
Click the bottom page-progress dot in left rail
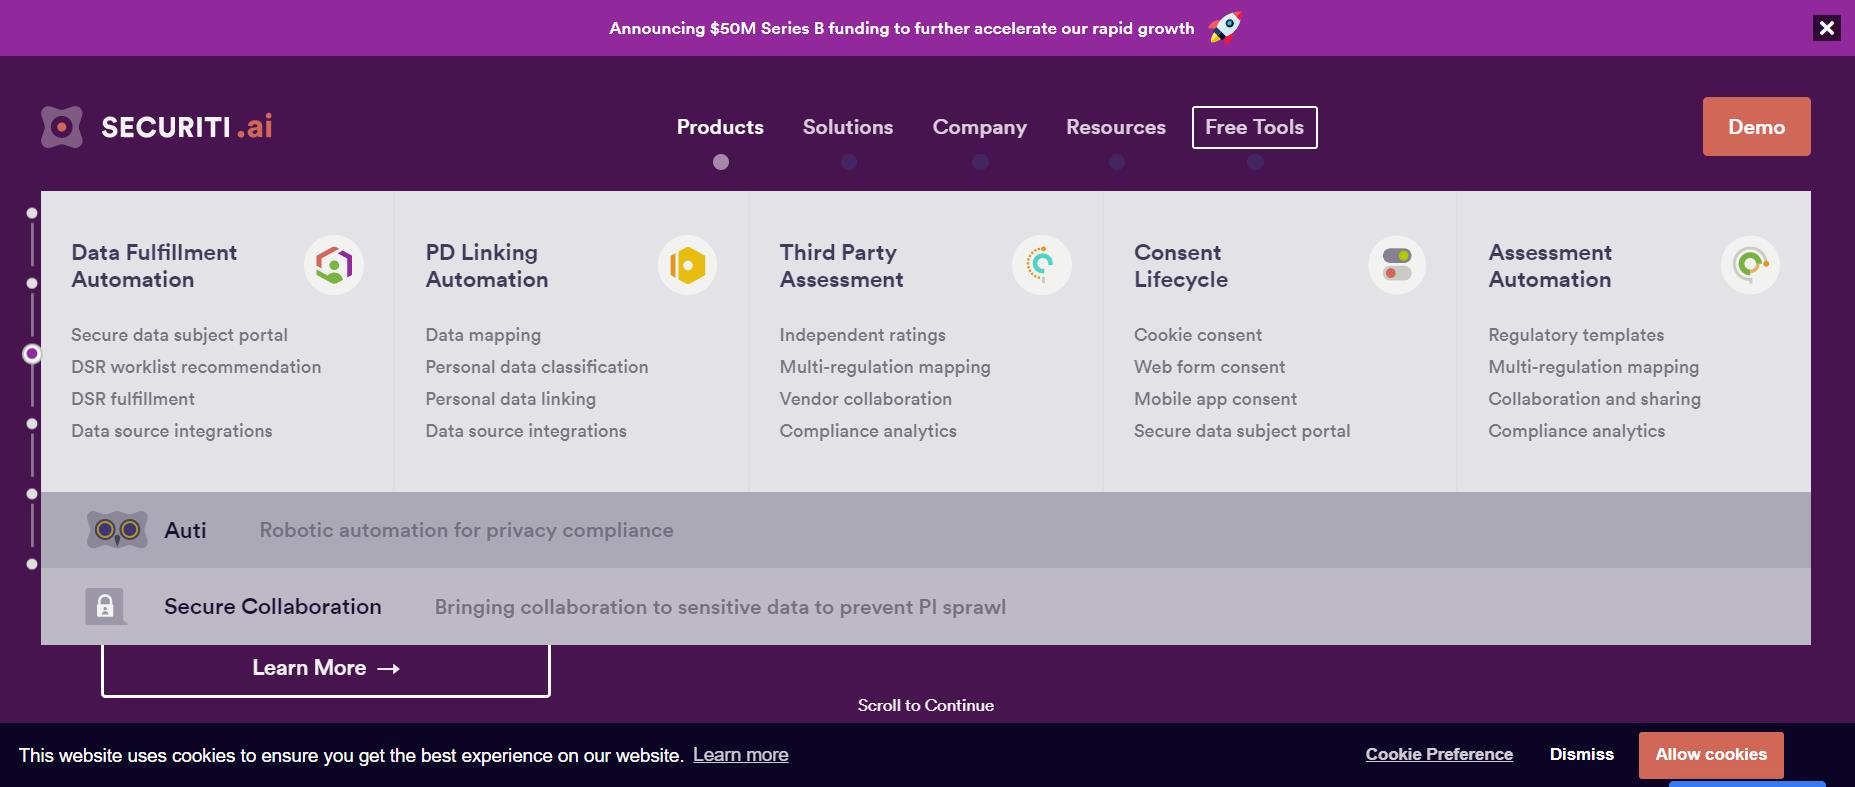pos(32,564)
